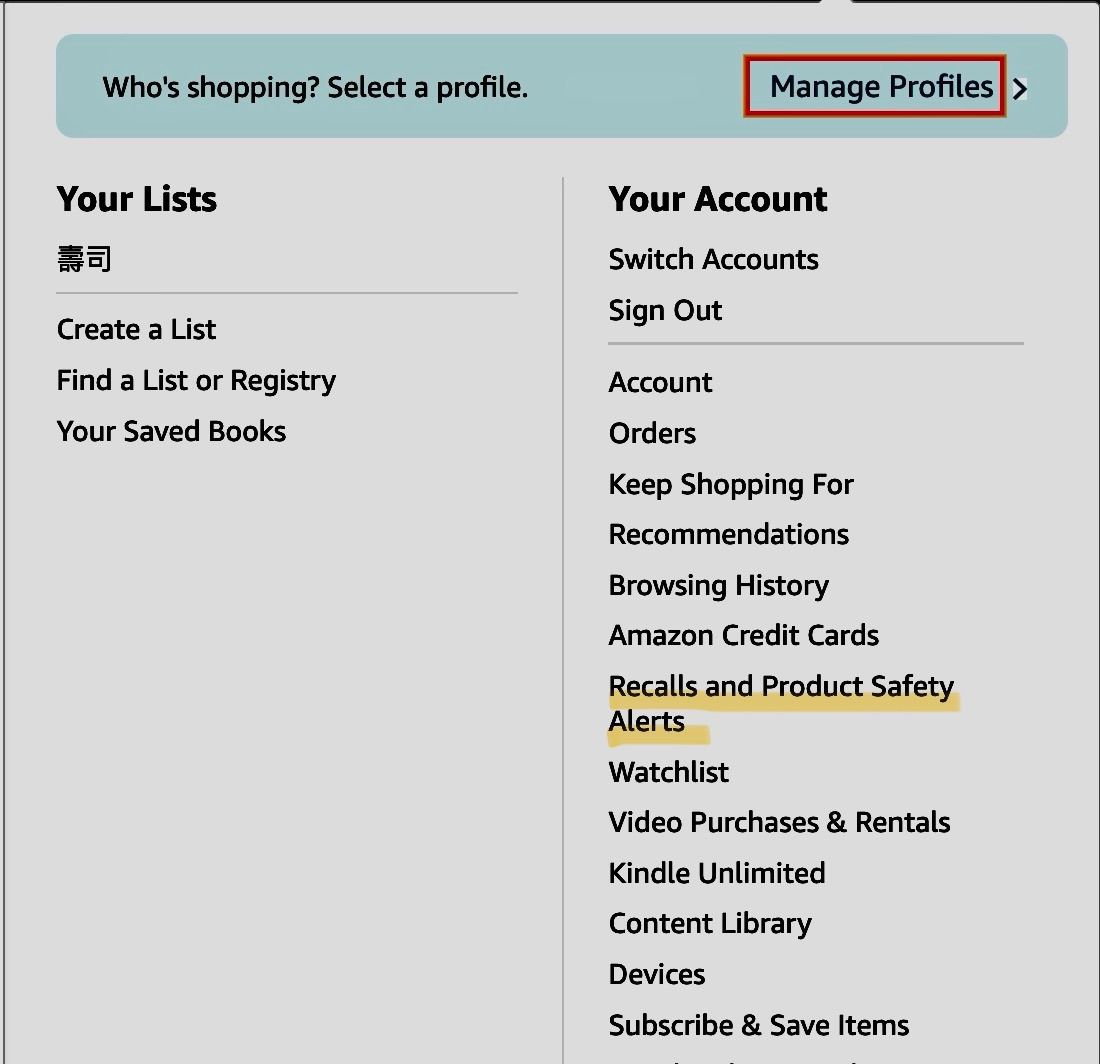Open Subscribe & Save Items

pos(758,1025)
